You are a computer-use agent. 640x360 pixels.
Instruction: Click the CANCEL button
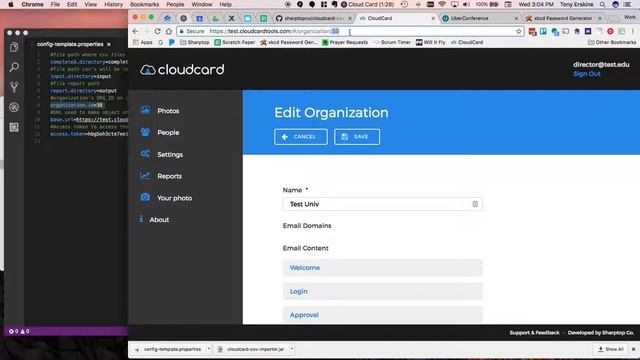coord(301,137)
